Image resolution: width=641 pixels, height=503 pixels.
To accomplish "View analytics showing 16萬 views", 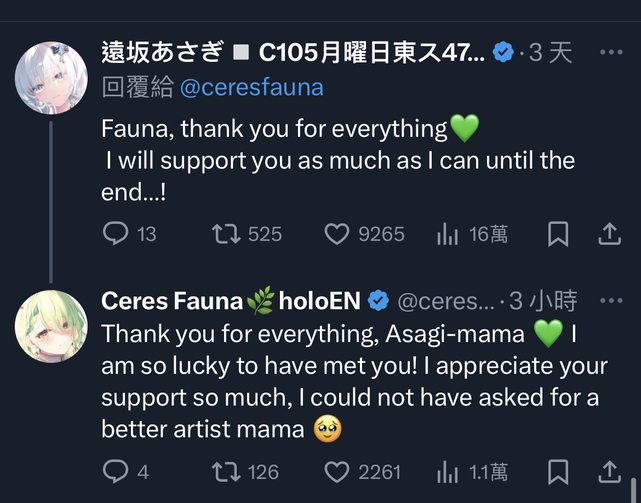I will coord(447,234).
